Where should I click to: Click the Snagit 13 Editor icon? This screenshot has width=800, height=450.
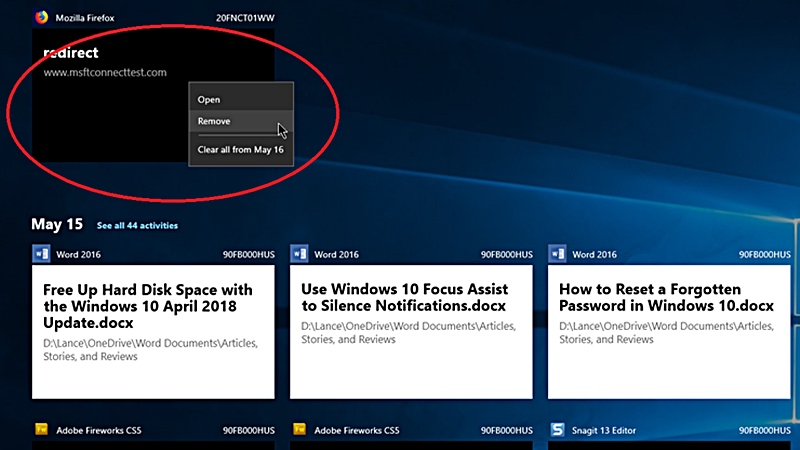click(557, 430)
